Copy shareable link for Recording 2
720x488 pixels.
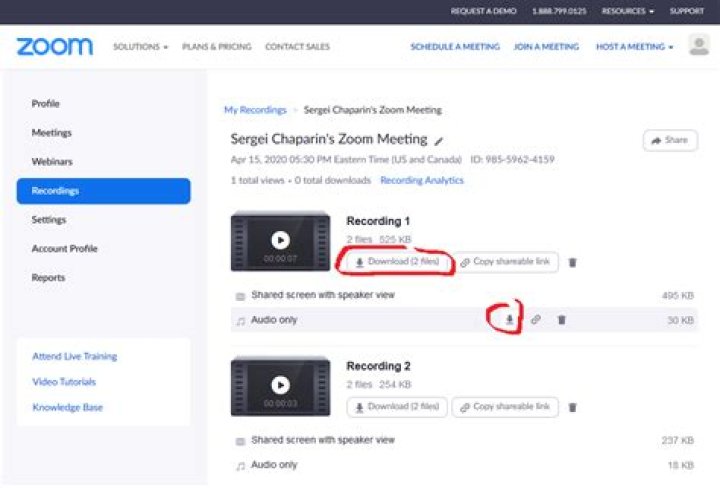(505, 407)
